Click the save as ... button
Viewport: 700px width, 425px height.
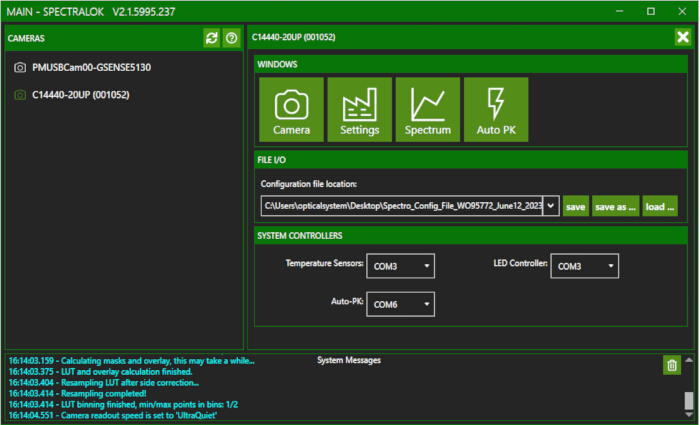click(616, 206)
